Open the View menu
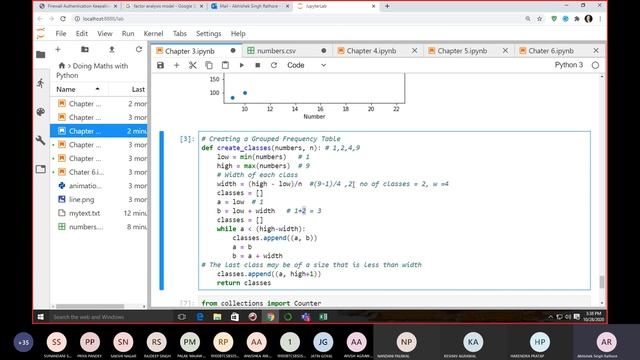640x360 pixels. 104,33
